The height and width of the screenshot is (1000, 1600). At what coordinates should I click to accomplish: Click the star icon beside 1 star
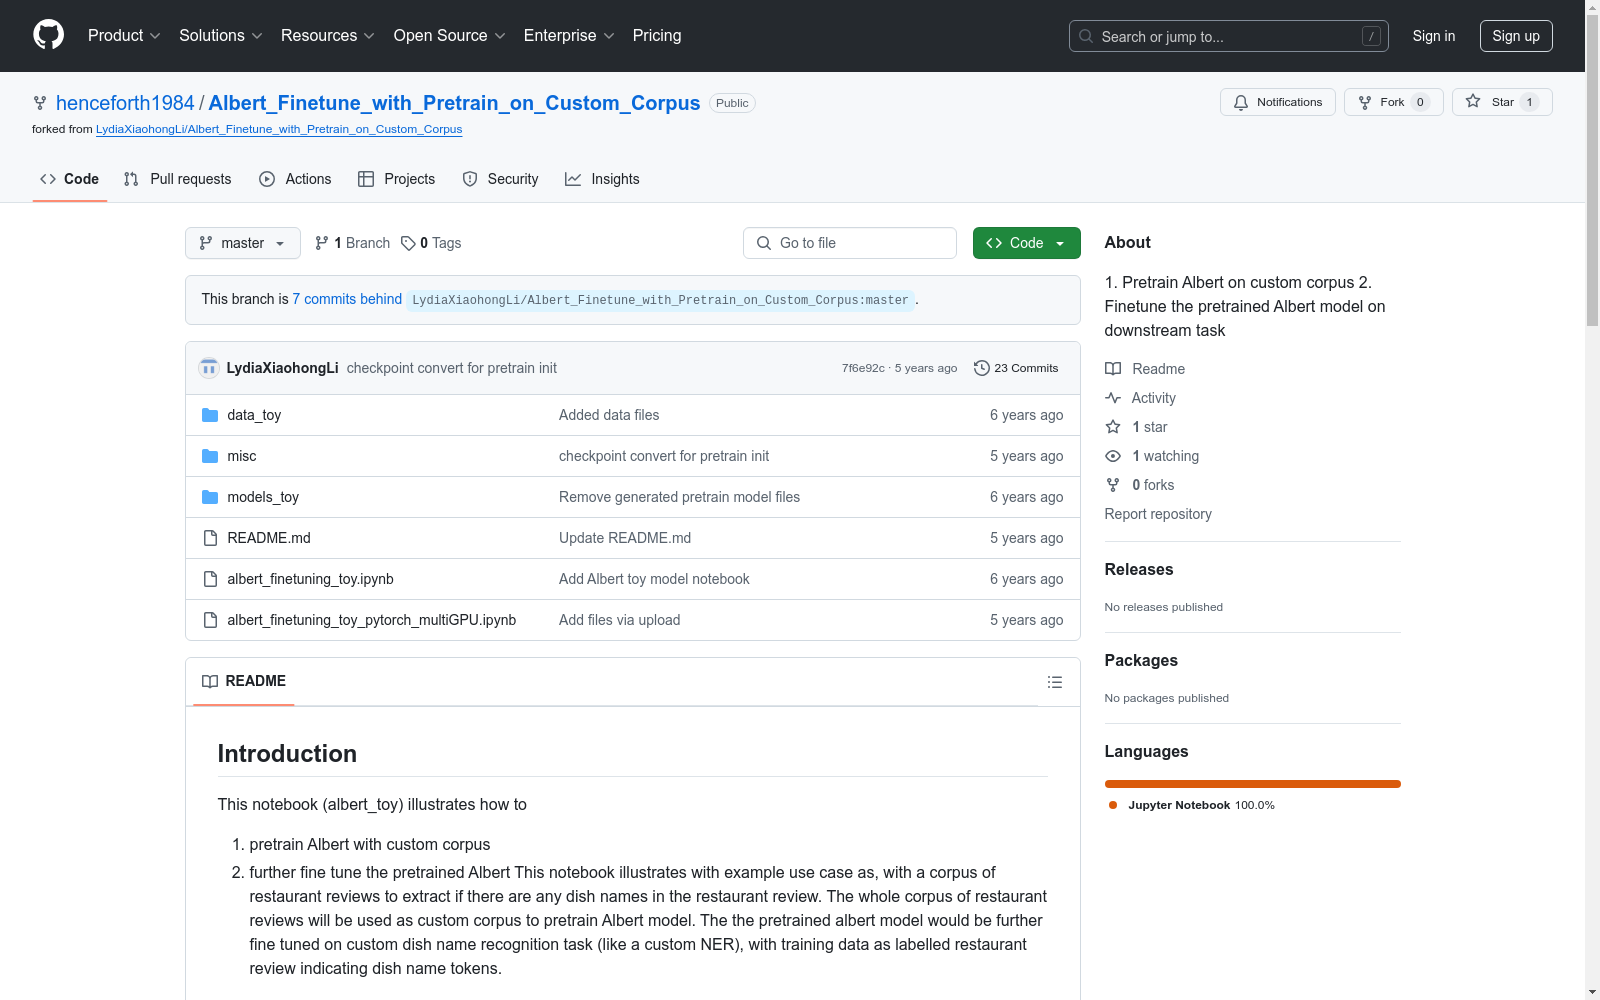[1113, 427]
